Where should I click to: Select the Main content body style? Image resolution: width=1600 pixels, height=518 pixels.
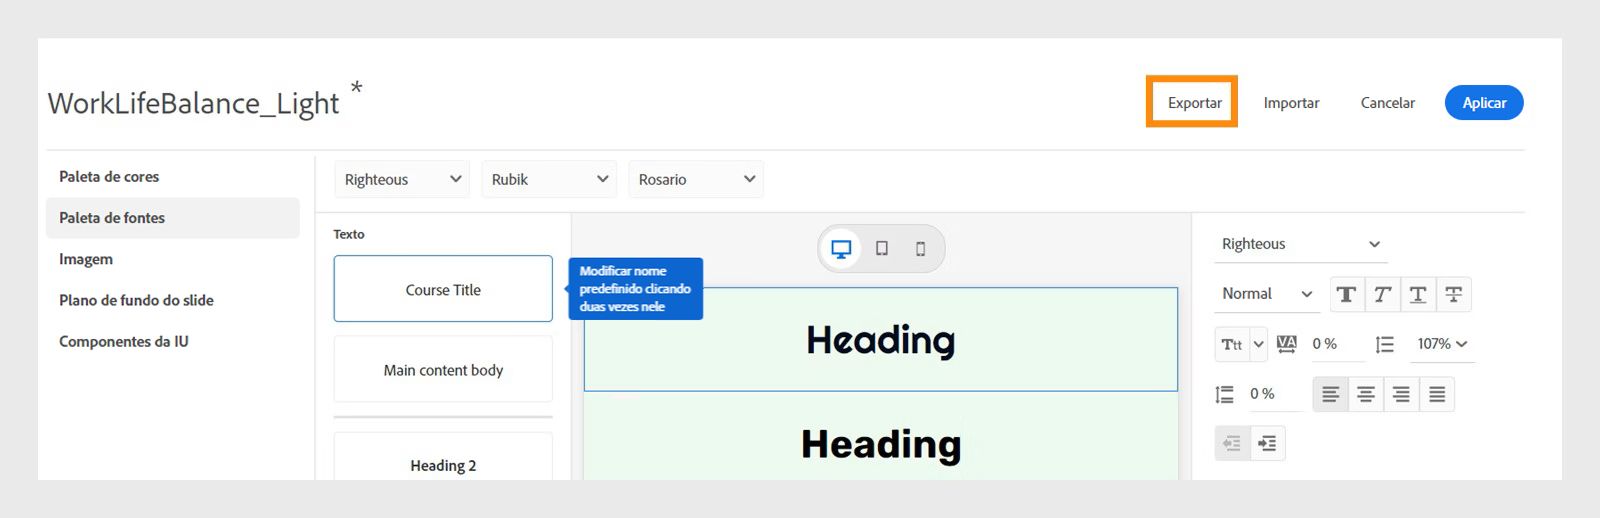(443, 370)
